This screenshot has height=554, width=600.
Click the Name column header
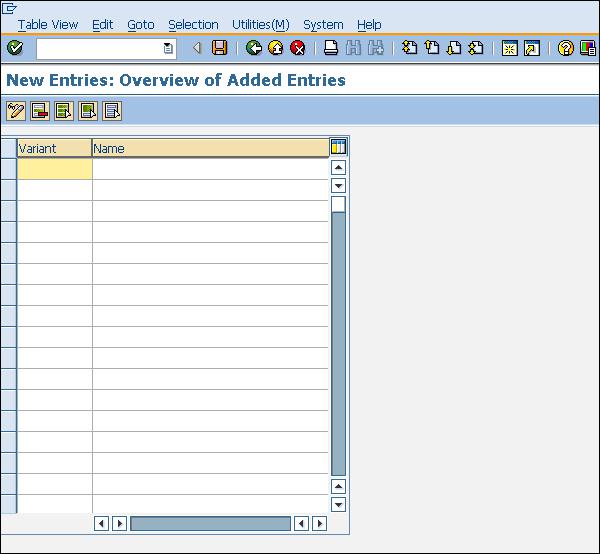click(210, 148)
